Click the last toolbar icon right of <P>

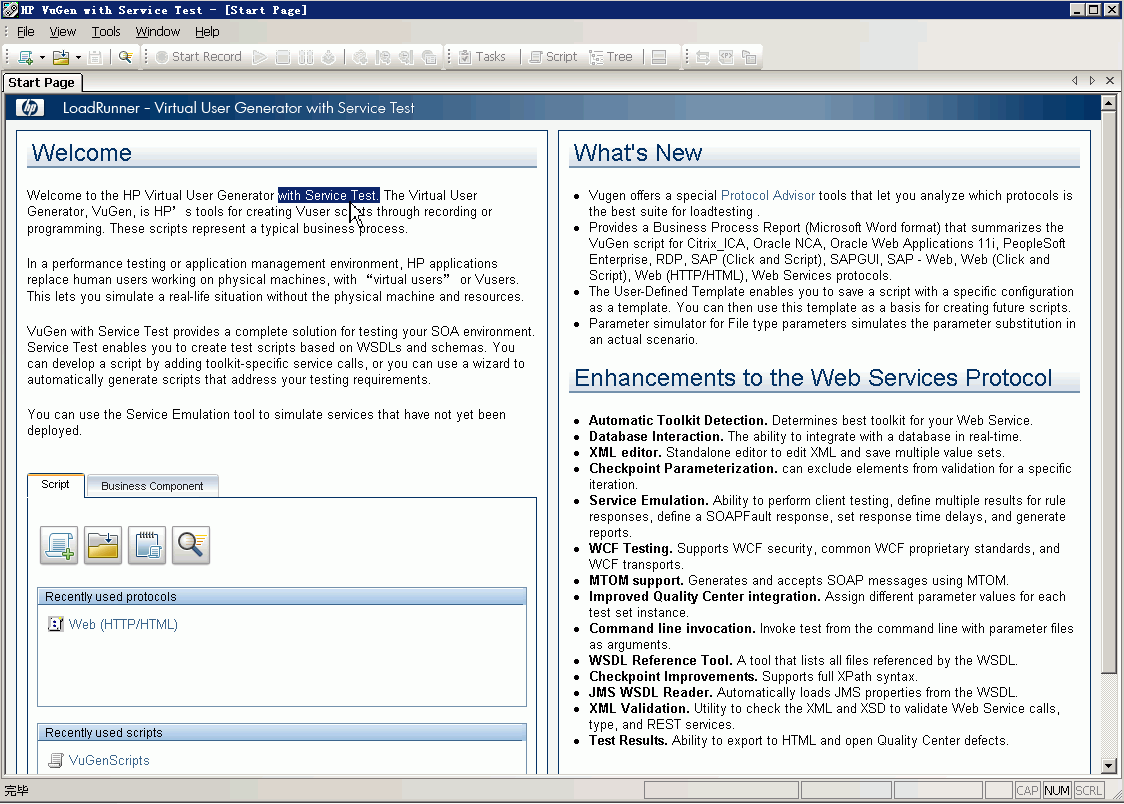click(x=749, y=57)
